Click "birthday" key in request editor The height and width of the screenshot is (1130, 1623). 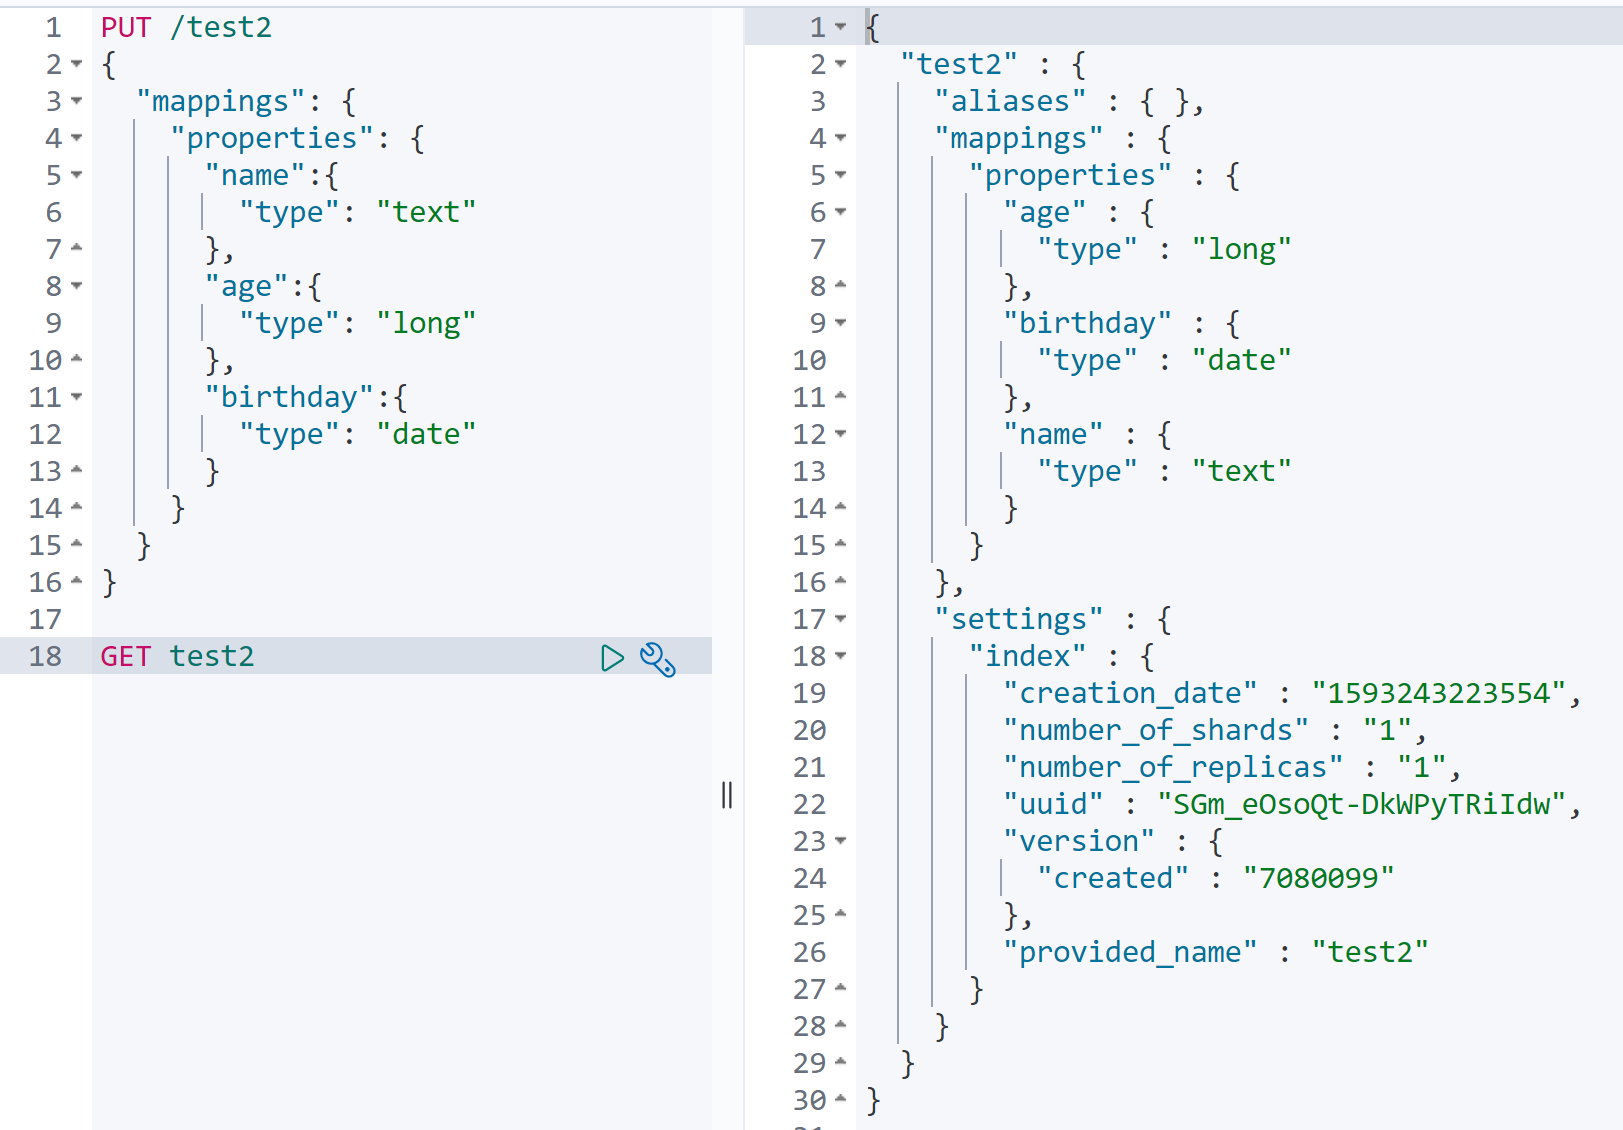pyautogui.click(x=290, y=398)
